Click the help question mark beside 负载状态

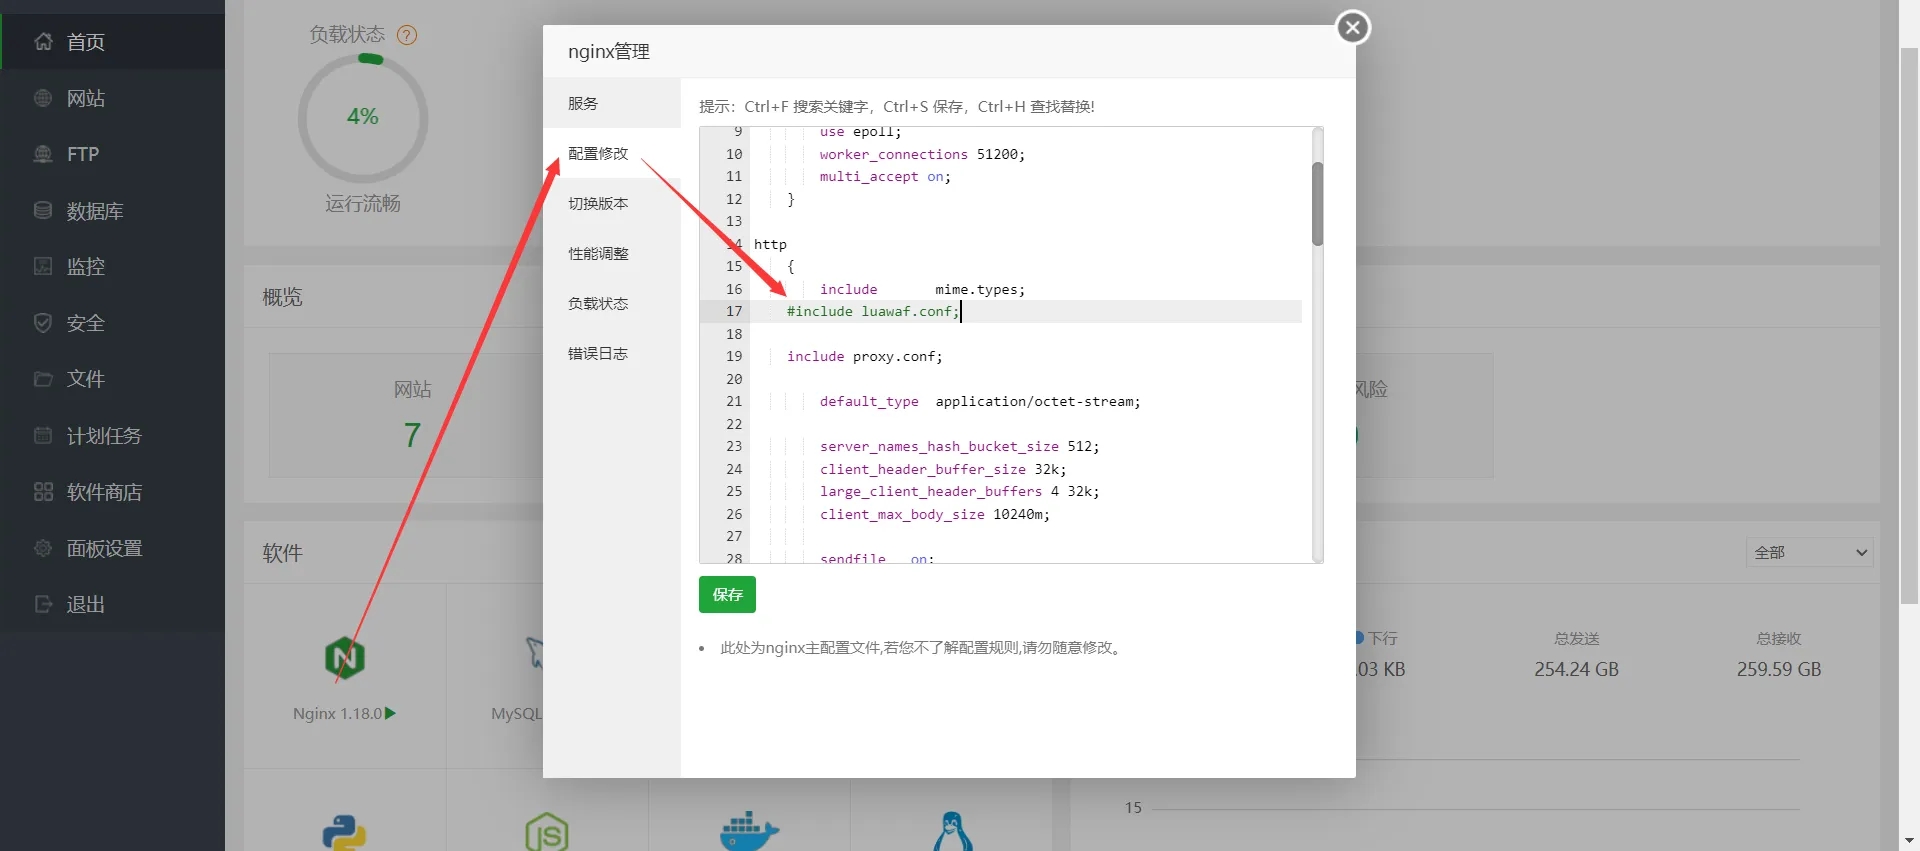(407, 35)
